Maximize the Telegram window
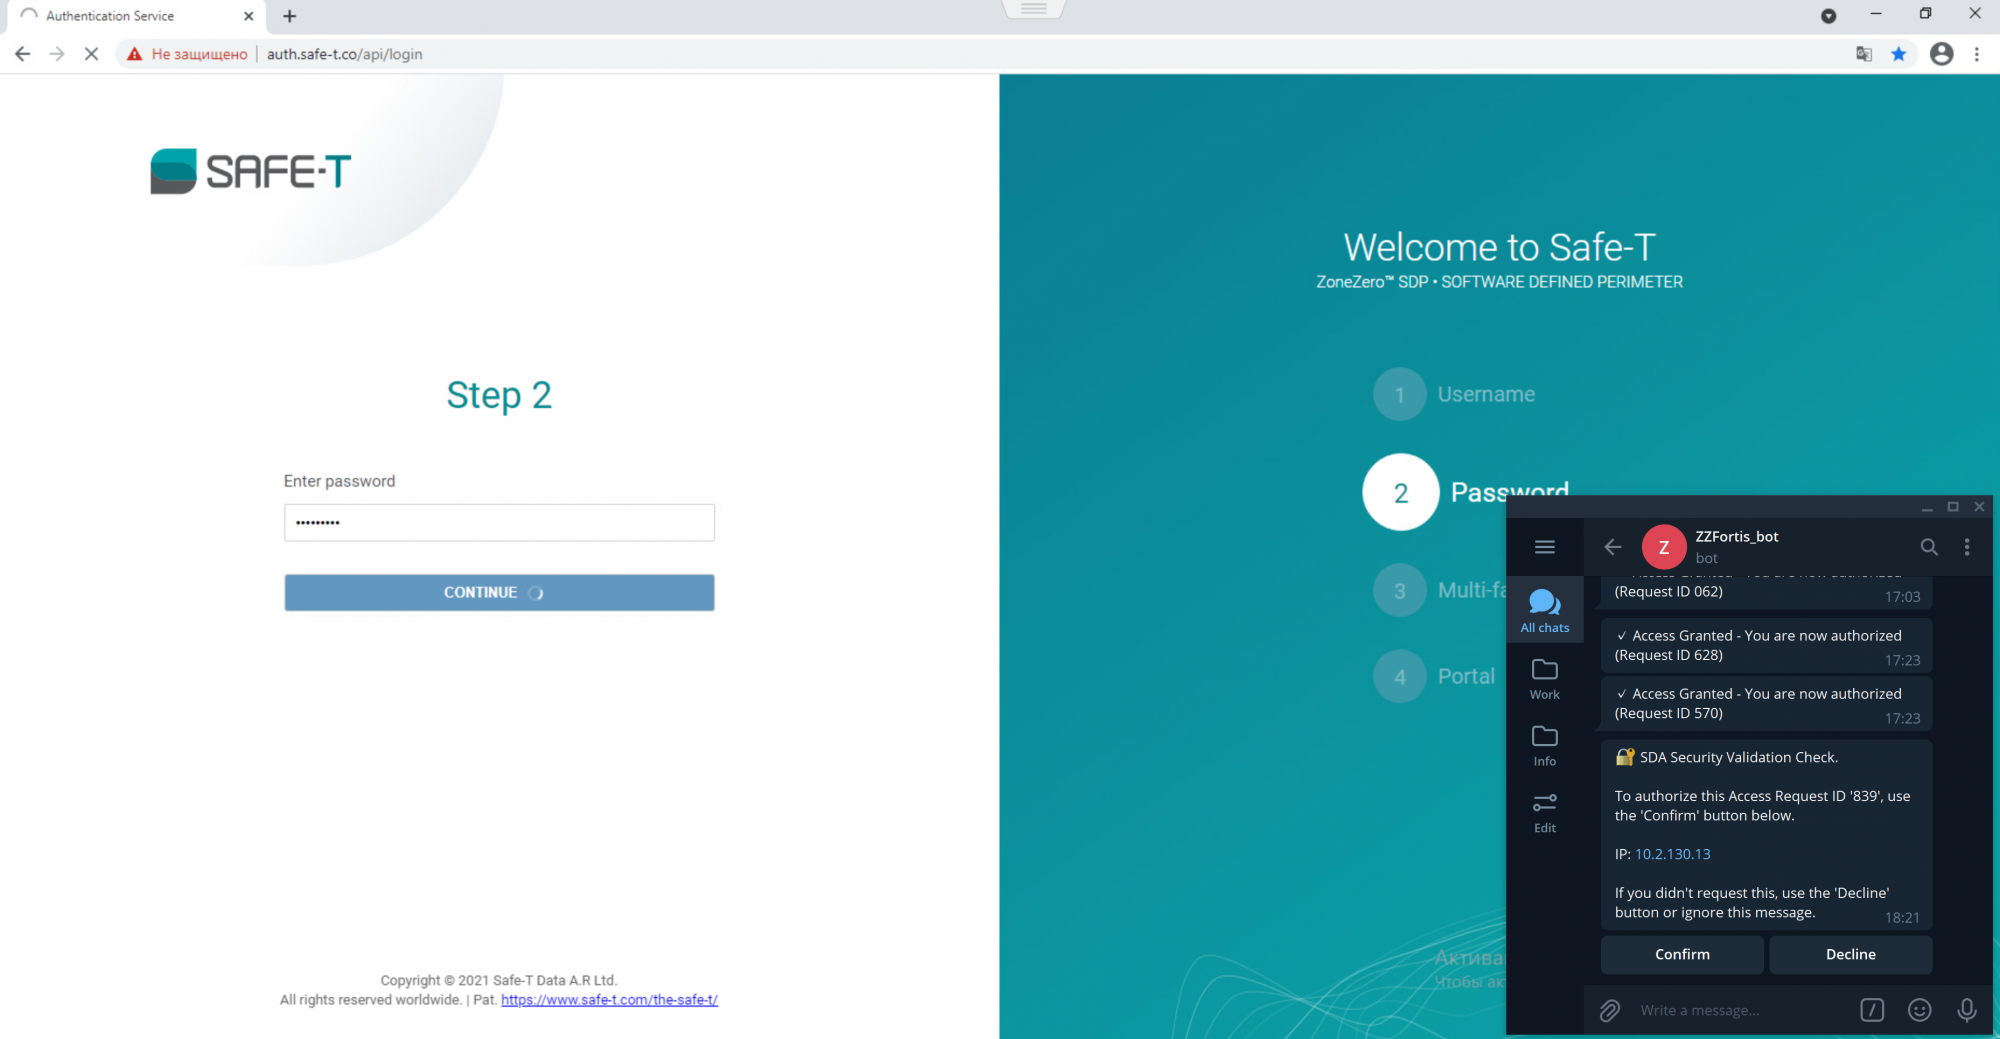 [1953, 507]
